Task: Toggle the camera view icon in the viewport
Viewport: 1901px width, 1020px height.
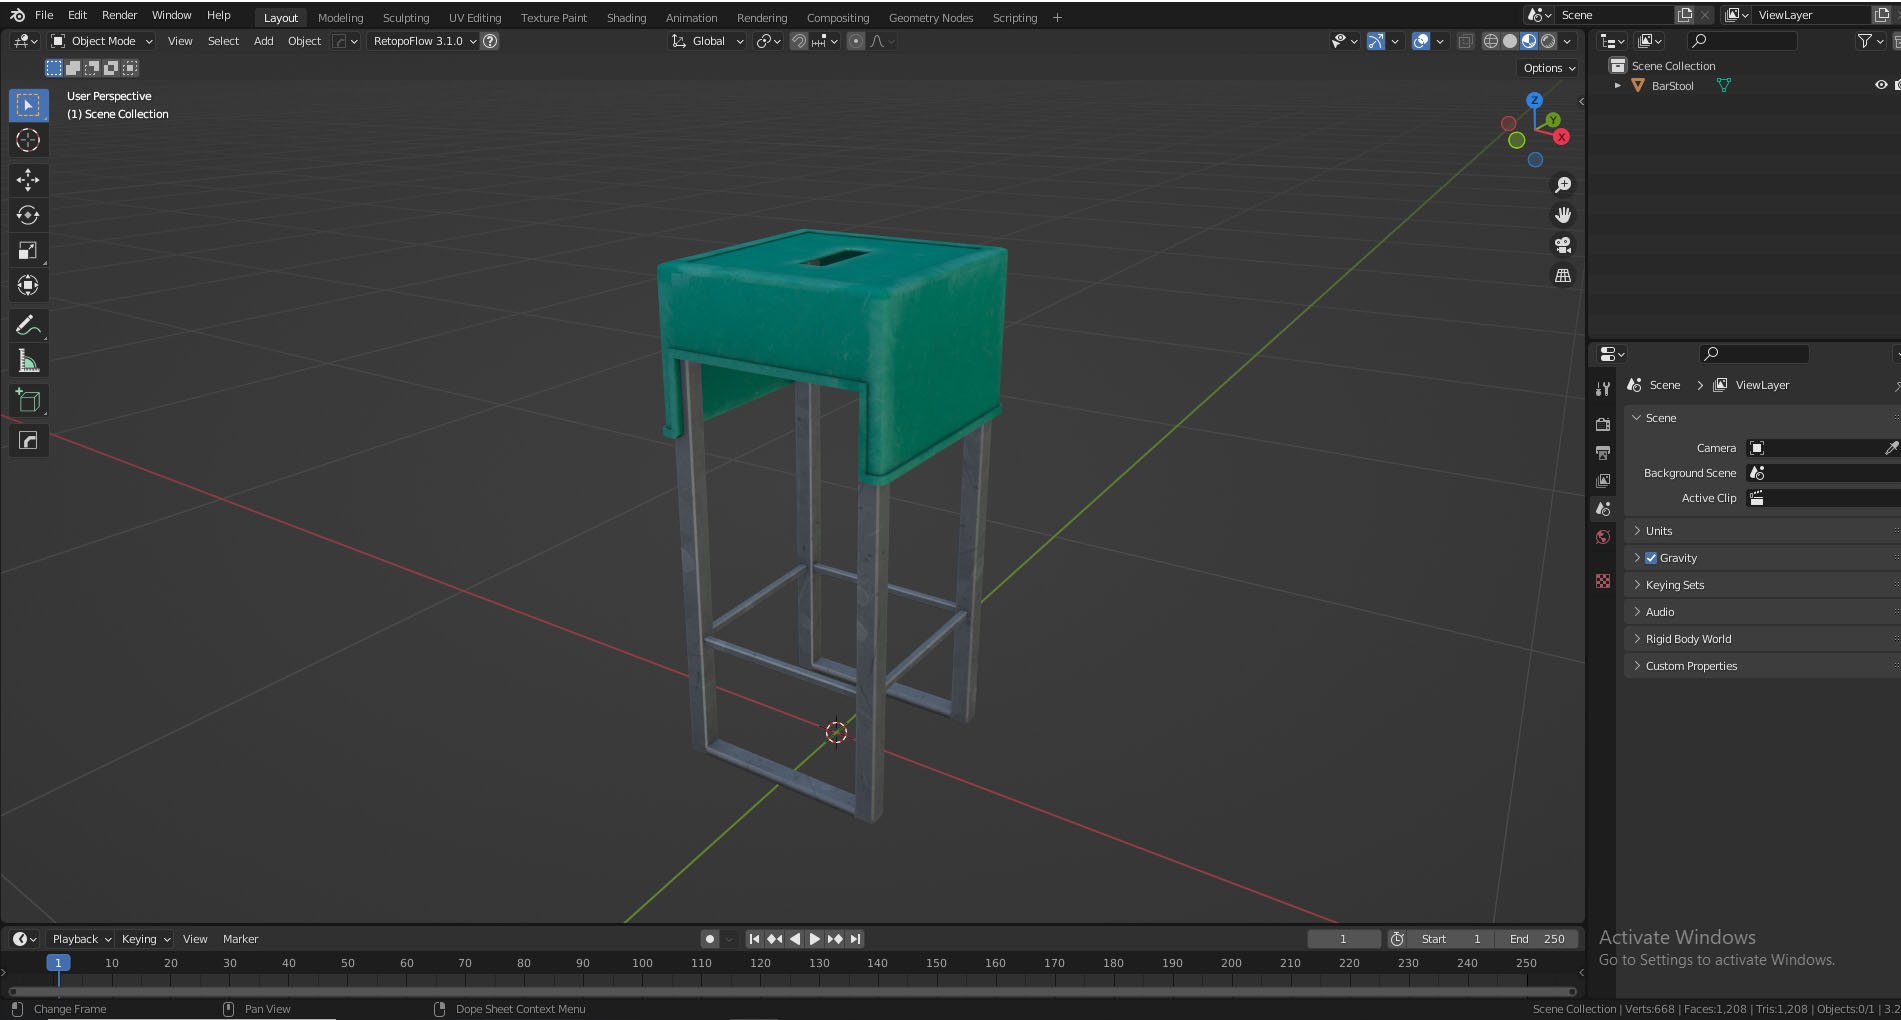Action: tap(1562, 245)
